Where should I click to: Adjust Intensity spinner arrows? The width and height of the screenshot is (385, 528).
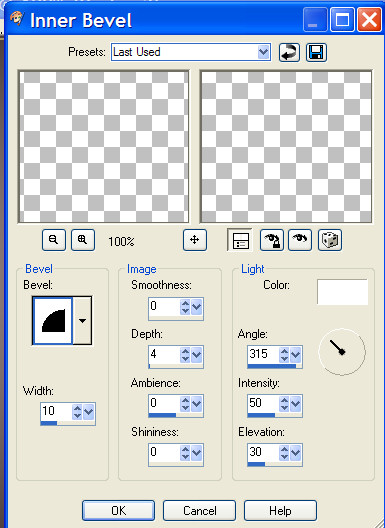284,404
